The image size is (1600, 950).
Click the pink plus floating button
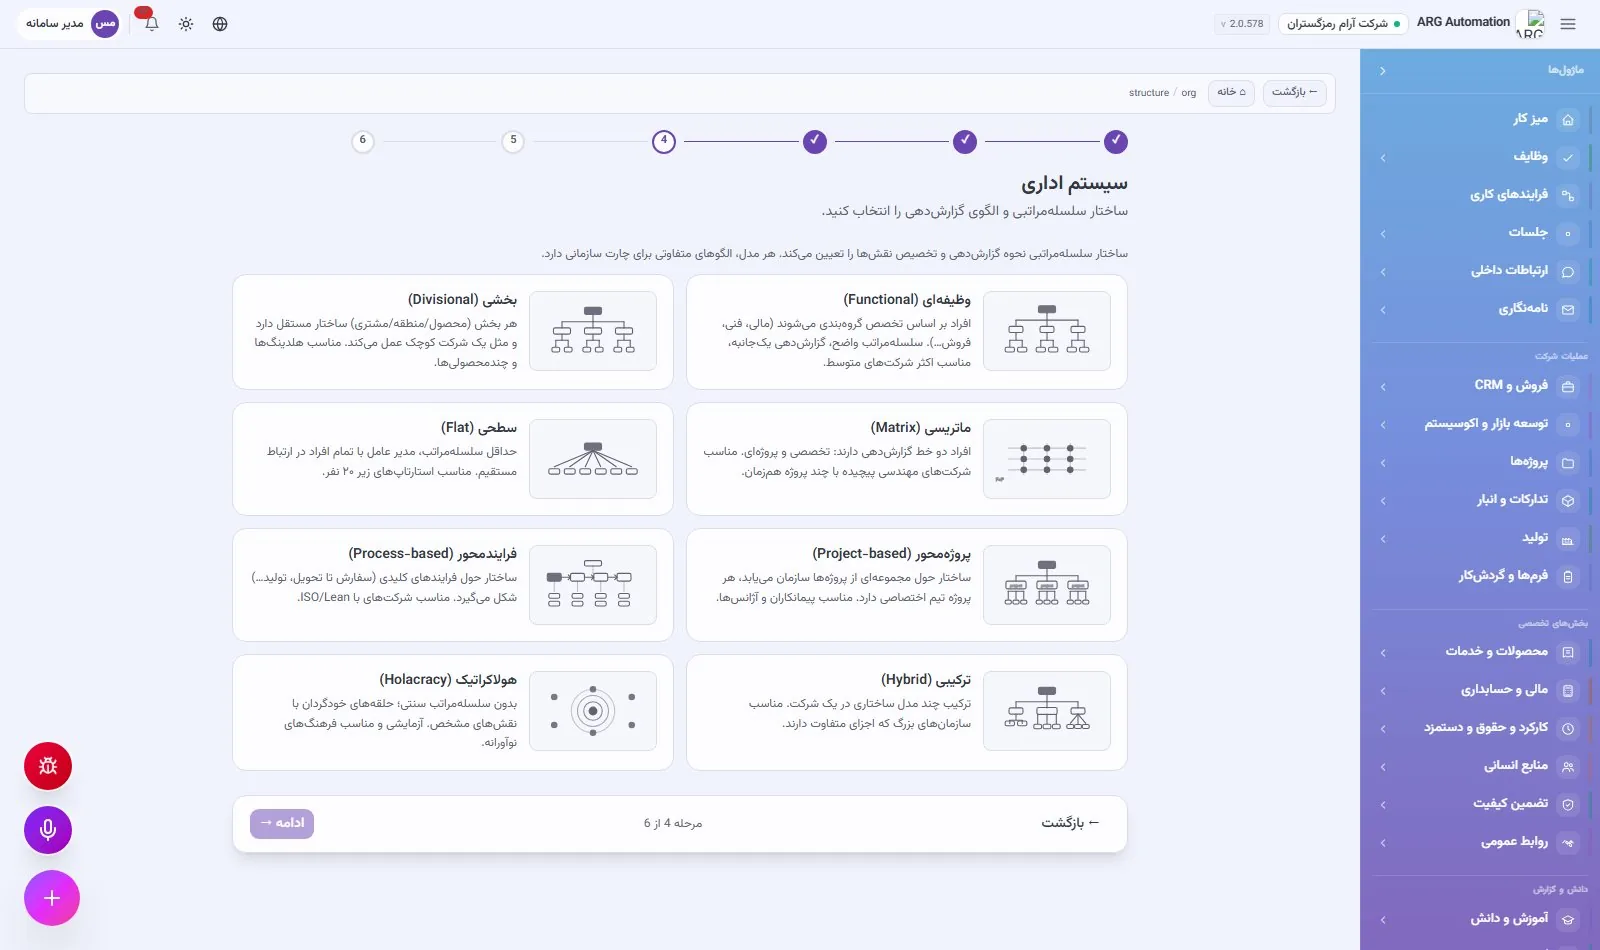click(52, 898)
